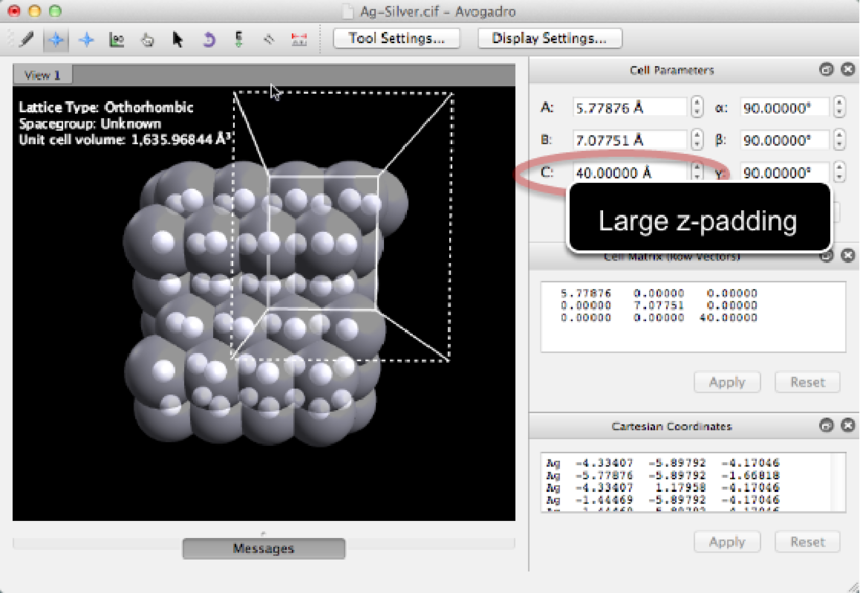This screenshot has height=593, width=860.
Task: Click the stepper for cell length A
Action: point(696,107)
